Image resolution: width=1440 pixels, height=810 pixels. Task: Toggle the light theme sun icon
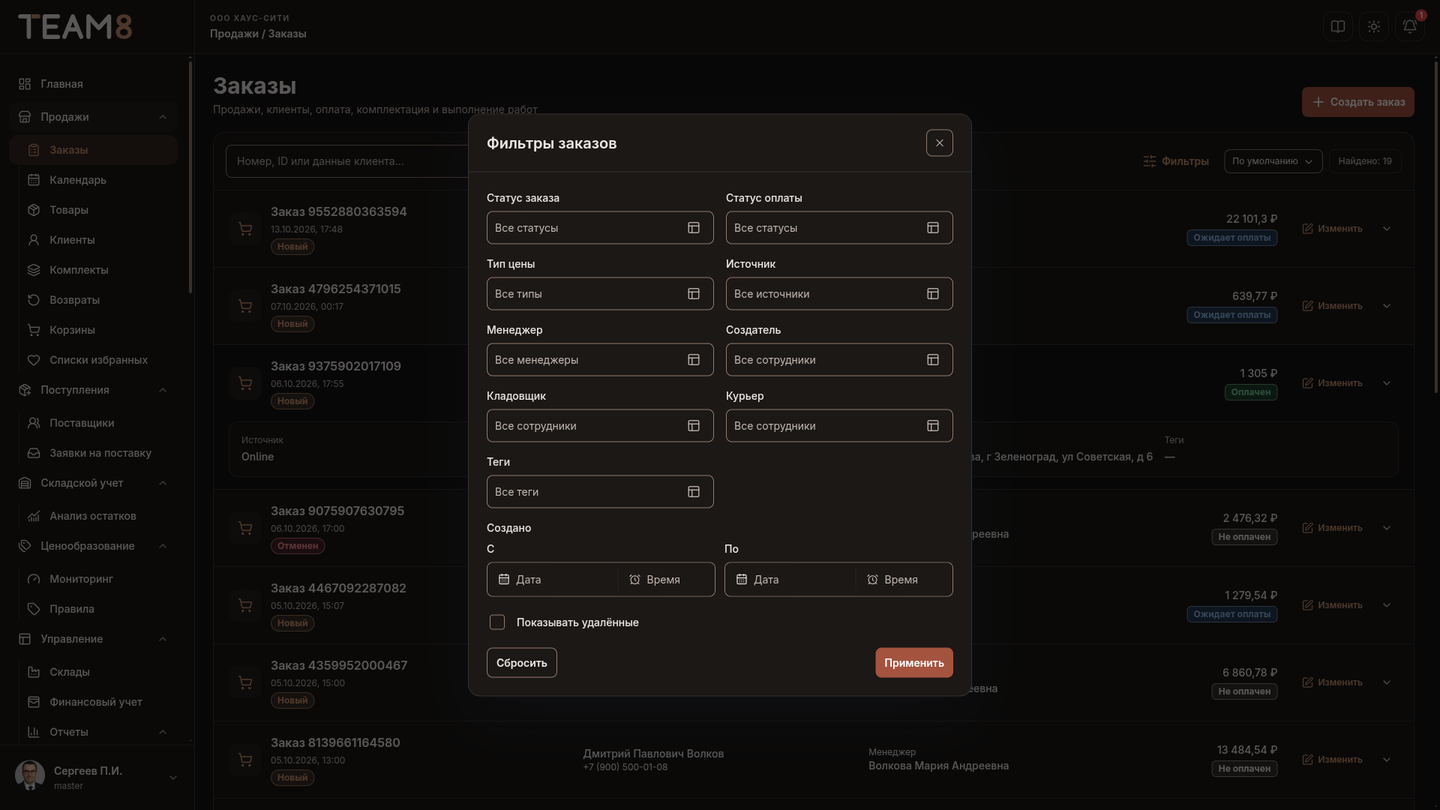(1374, 26)
